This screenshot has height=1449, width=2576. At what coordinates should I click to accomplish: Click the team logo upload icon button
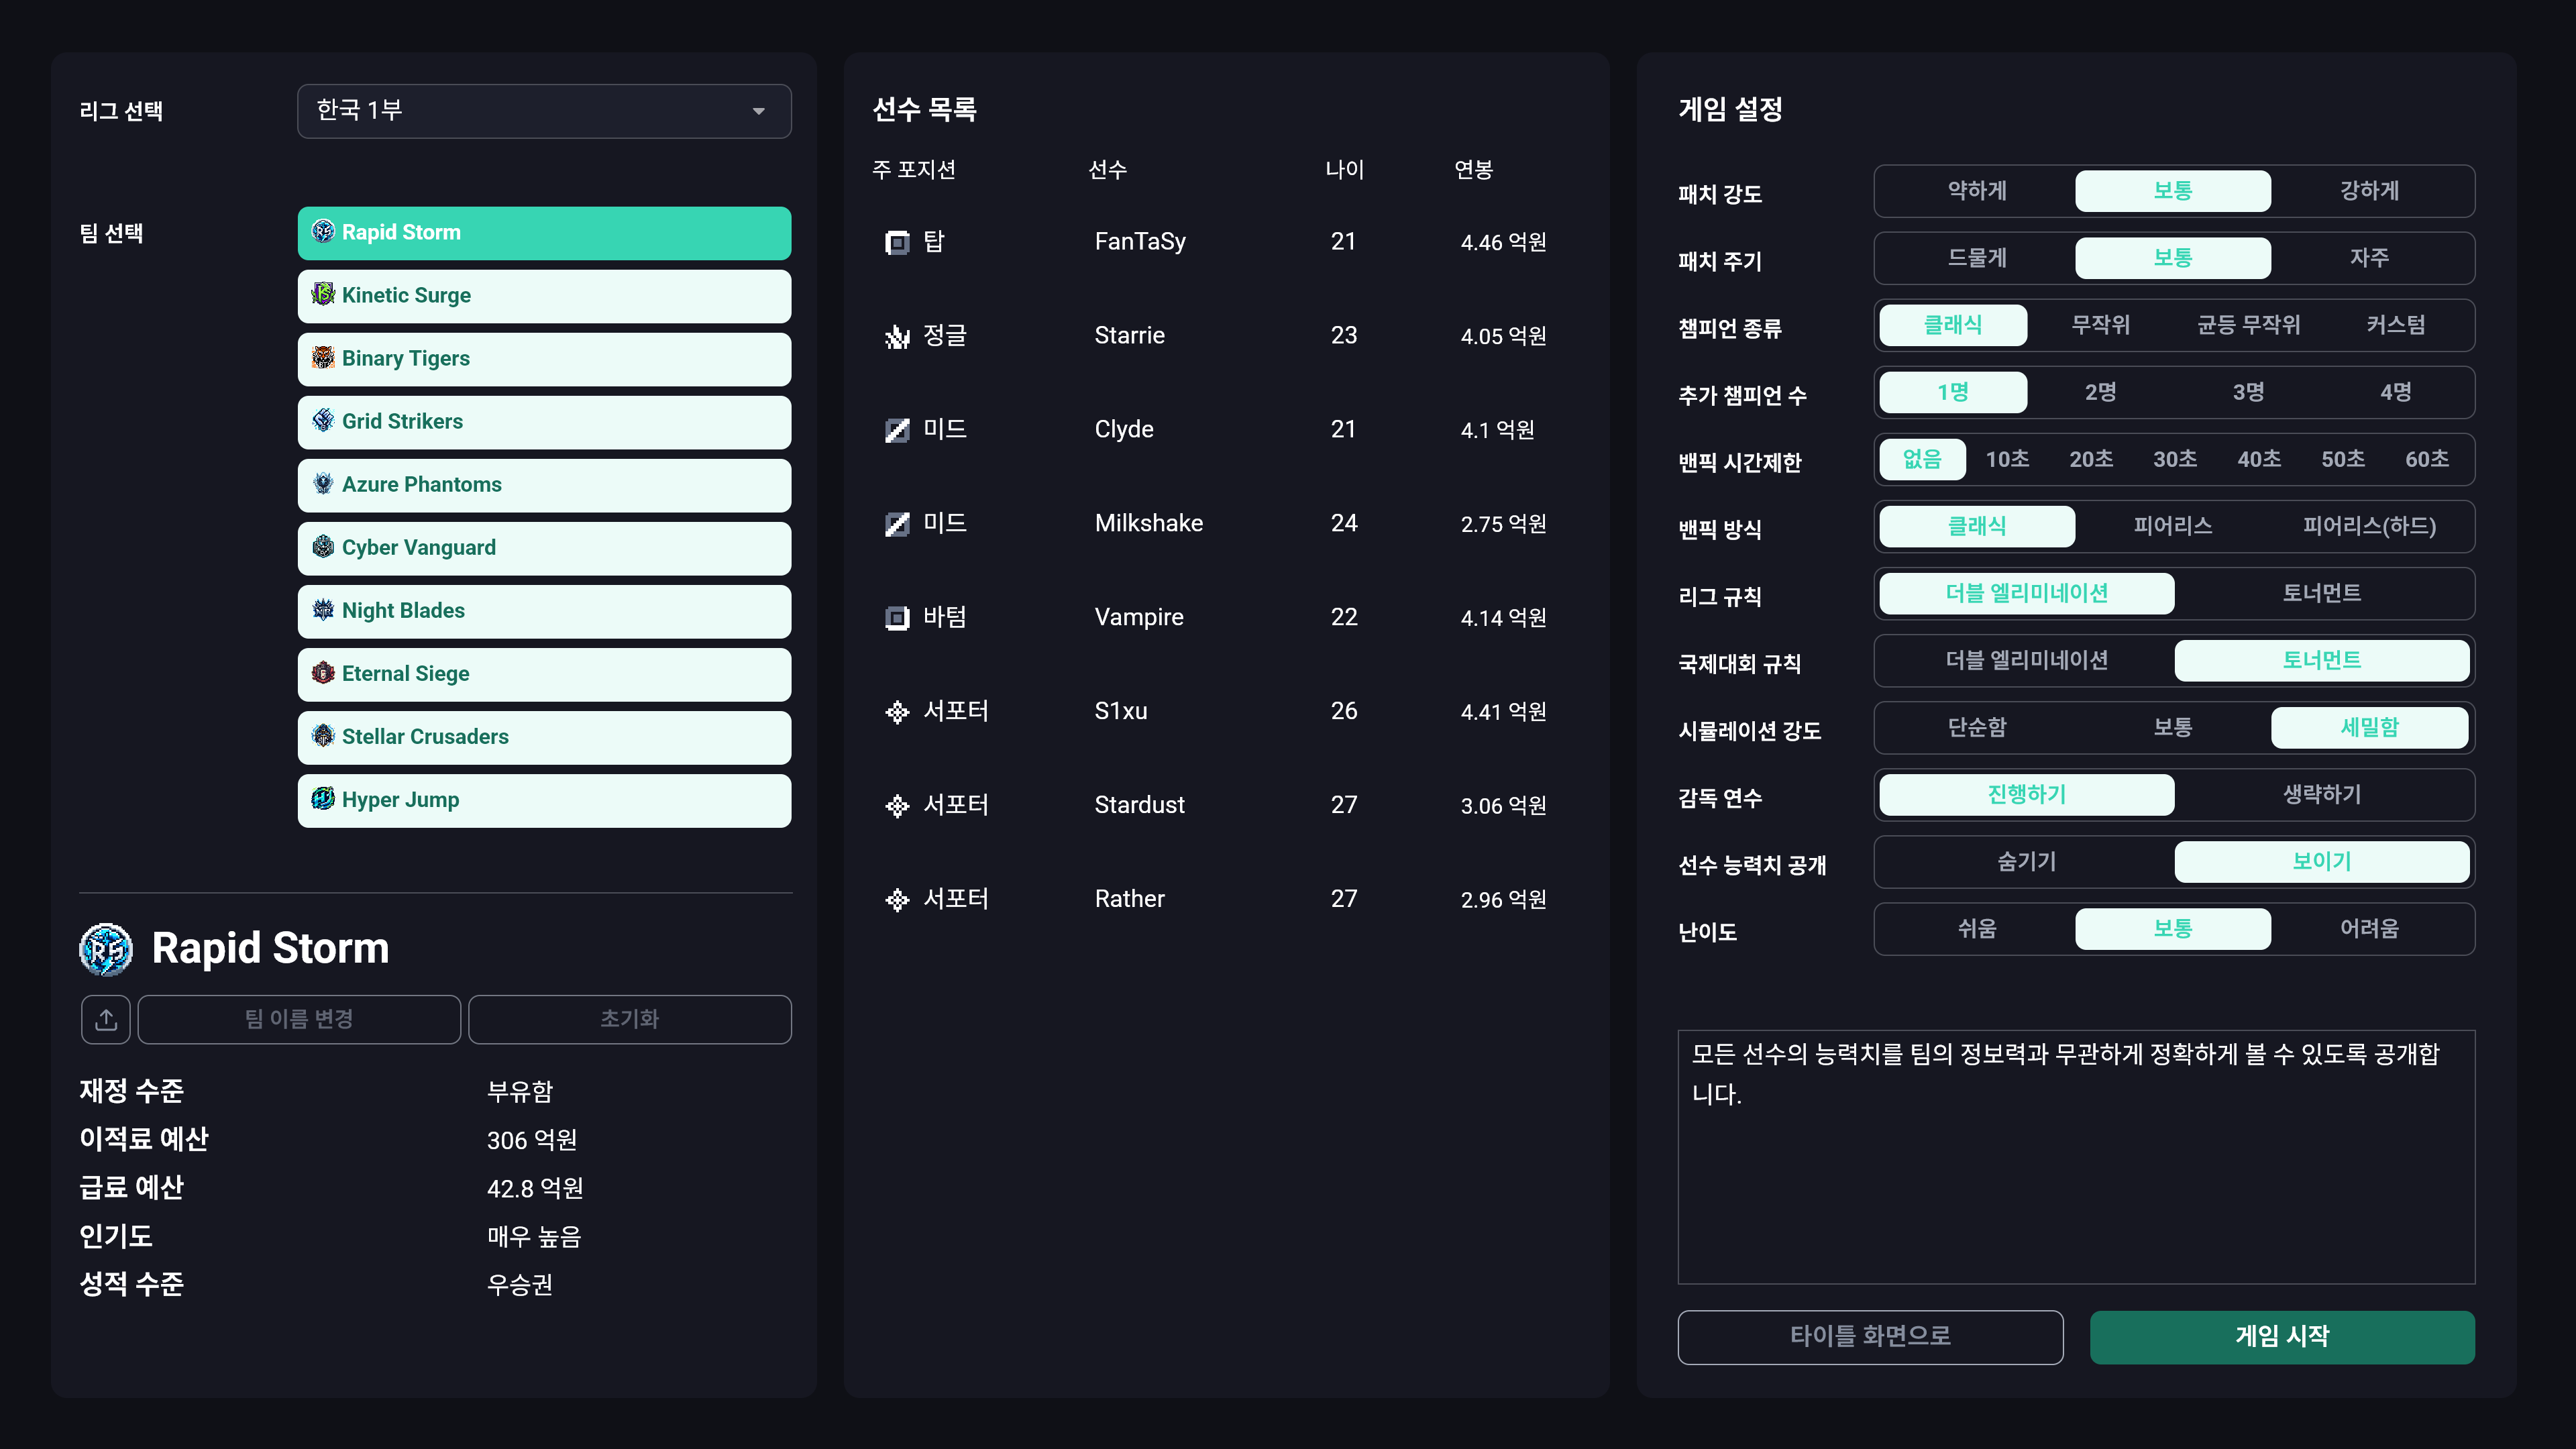click(x=106, y=1019)
